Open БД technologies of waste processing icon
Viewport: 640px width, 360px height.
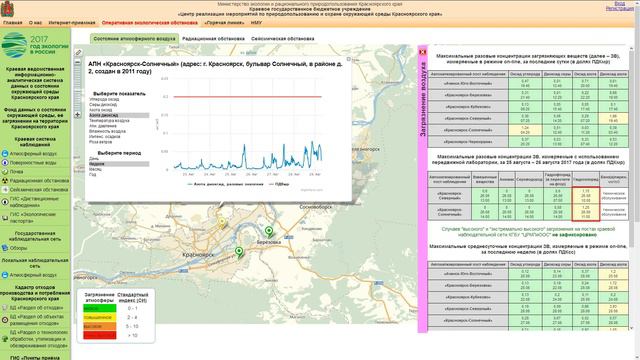[x=5, y=339]
